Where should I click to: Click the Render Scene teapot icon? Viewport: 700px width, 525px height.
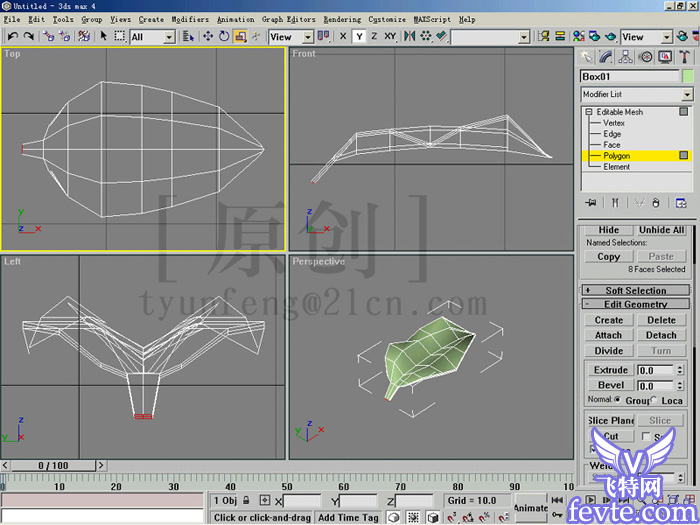[x=595, y=36]
